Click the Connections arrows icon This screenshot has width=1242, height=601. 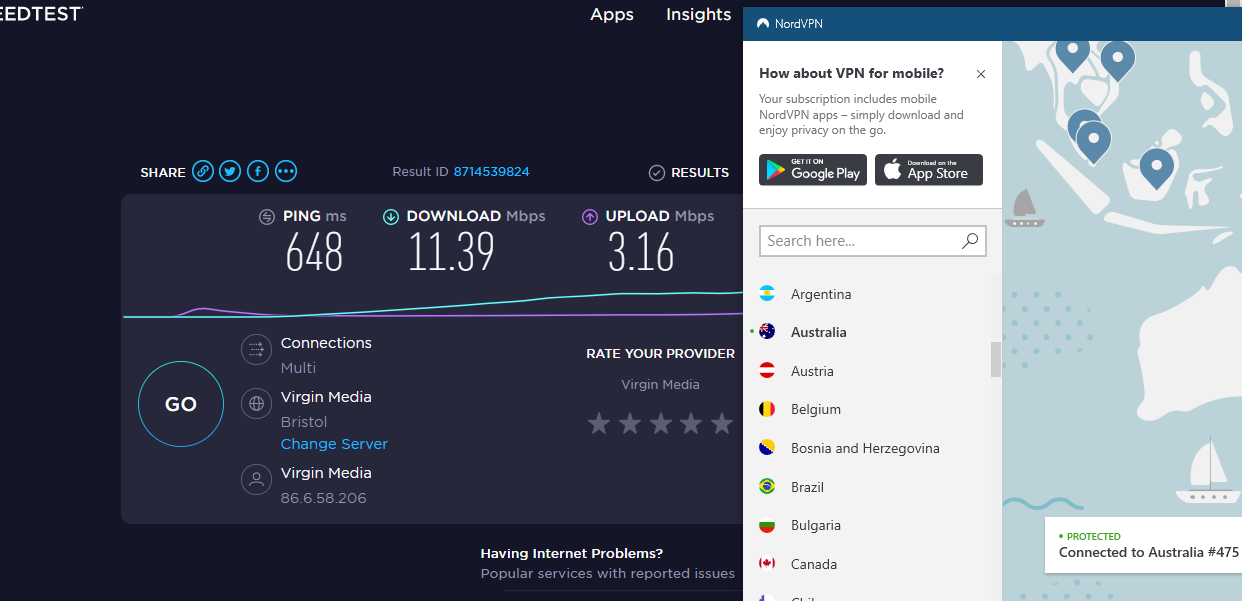tap(256, 350)
